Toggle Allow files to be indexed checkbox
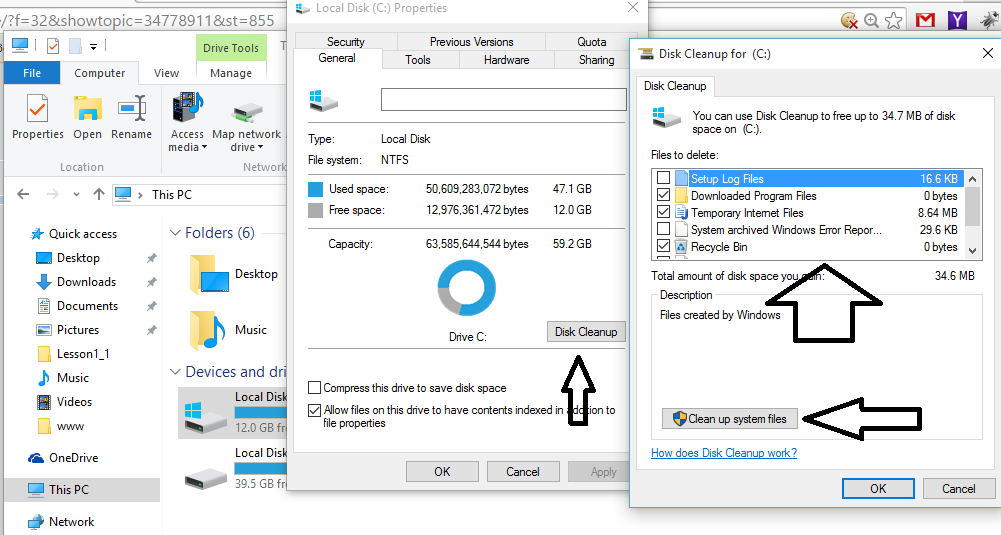This screenshot has height=535, width=1001. click(x=314, y=410)
